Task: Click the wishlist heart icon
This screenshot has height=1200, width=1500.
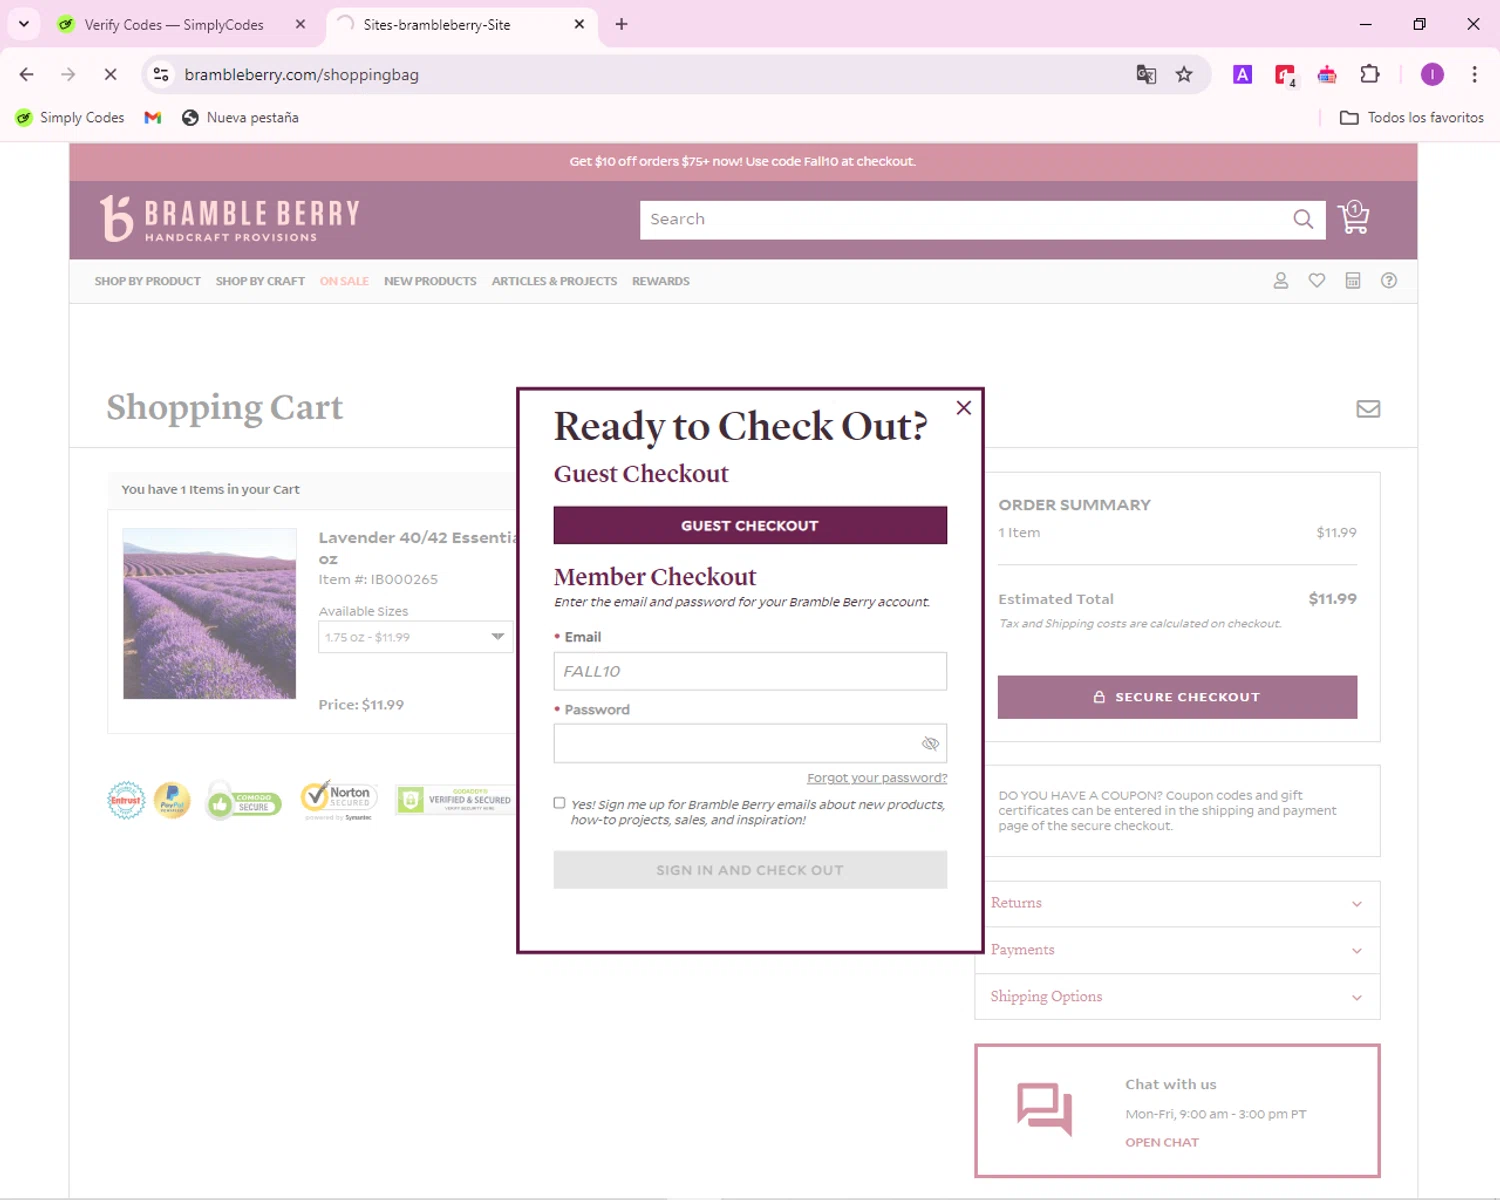Action: click(x=1317, y=281)
